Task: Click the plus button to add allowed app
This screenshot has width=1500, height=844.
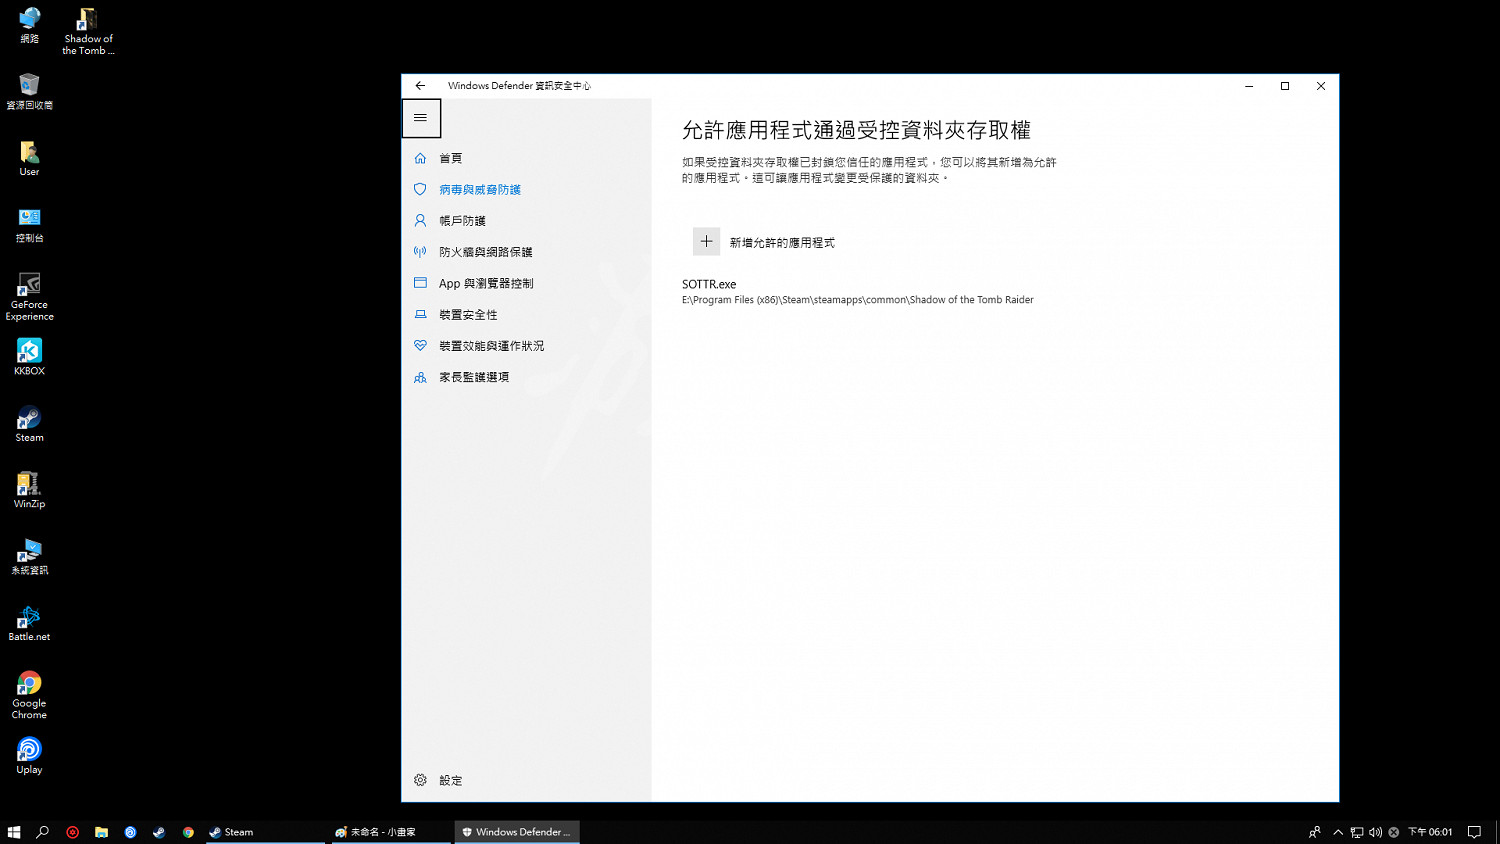Action: click(706, 242)
